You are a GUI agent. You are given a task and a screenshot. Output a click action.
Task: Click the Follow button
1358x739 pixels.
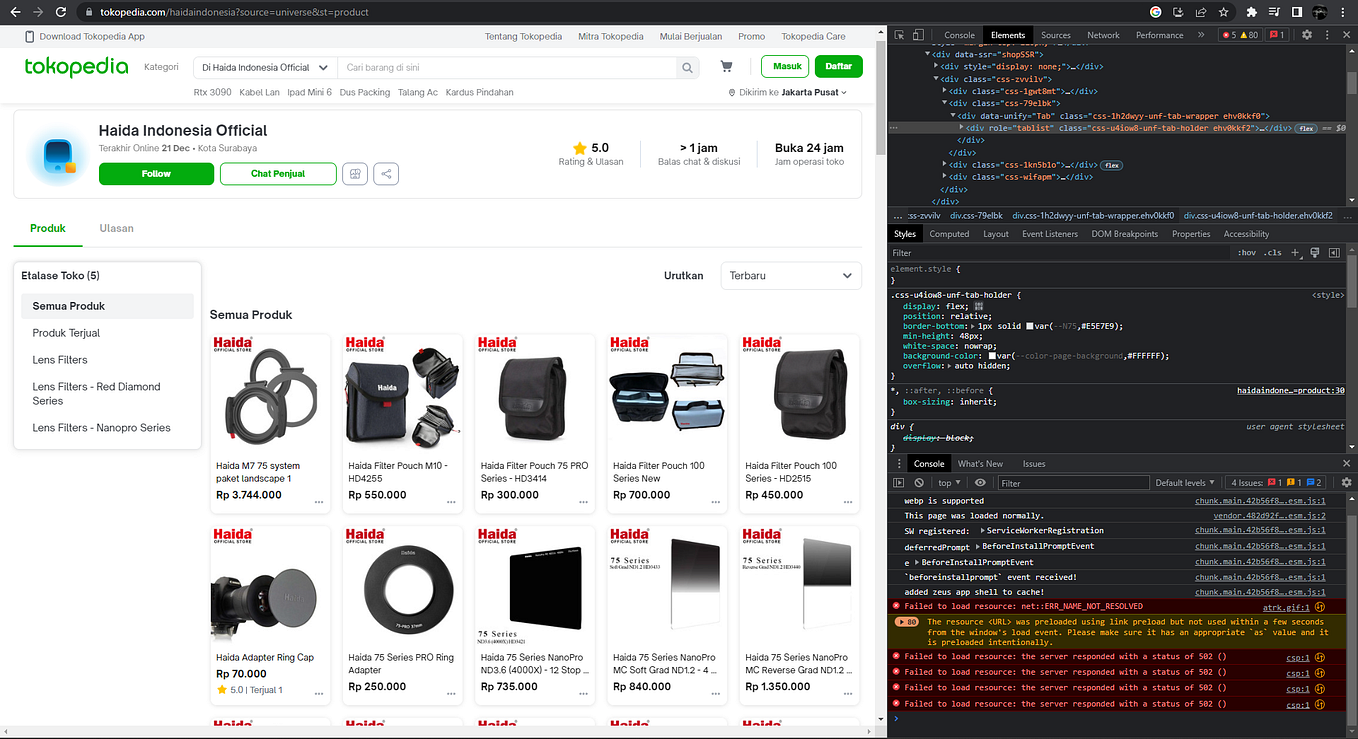click(155, 174)
